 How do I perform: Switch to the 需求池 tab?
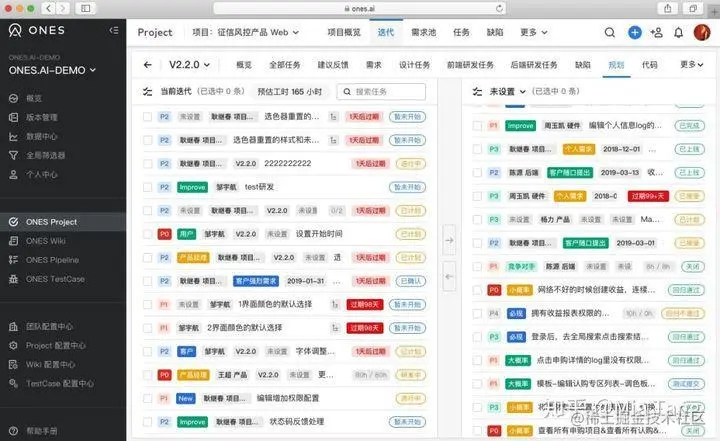pyautogui.click(x=423, y=33)
